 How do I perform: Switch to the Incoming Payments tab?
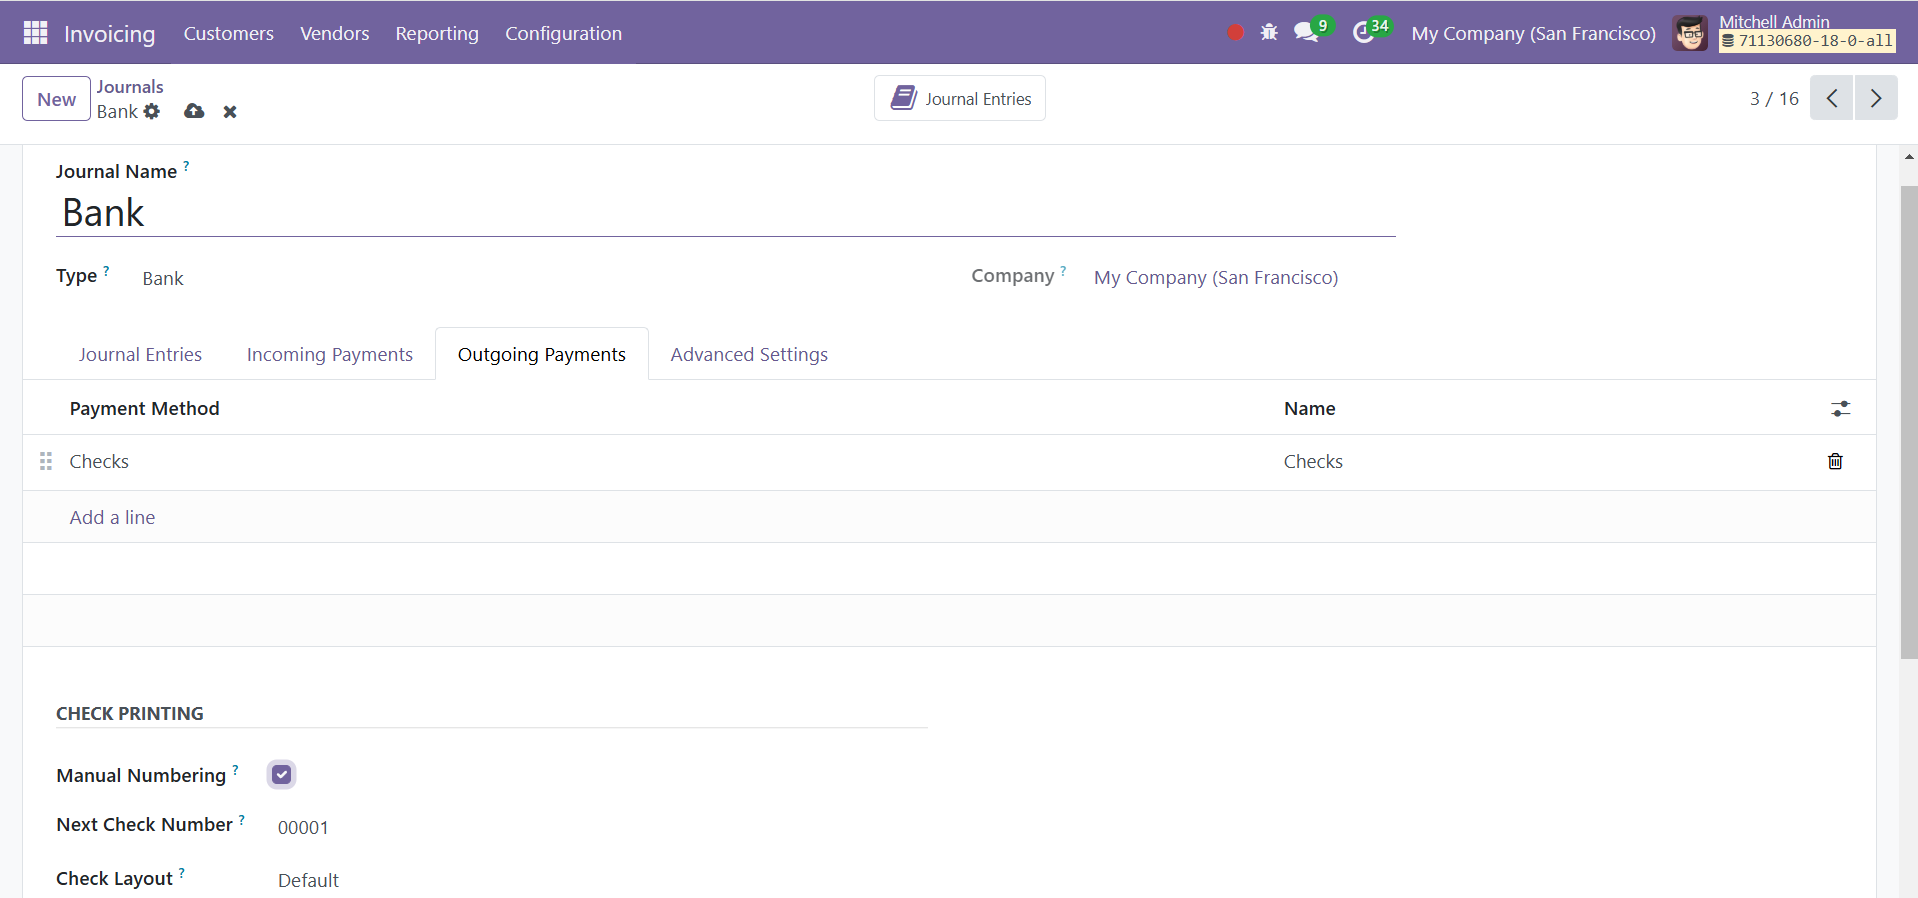pos(330,354)
